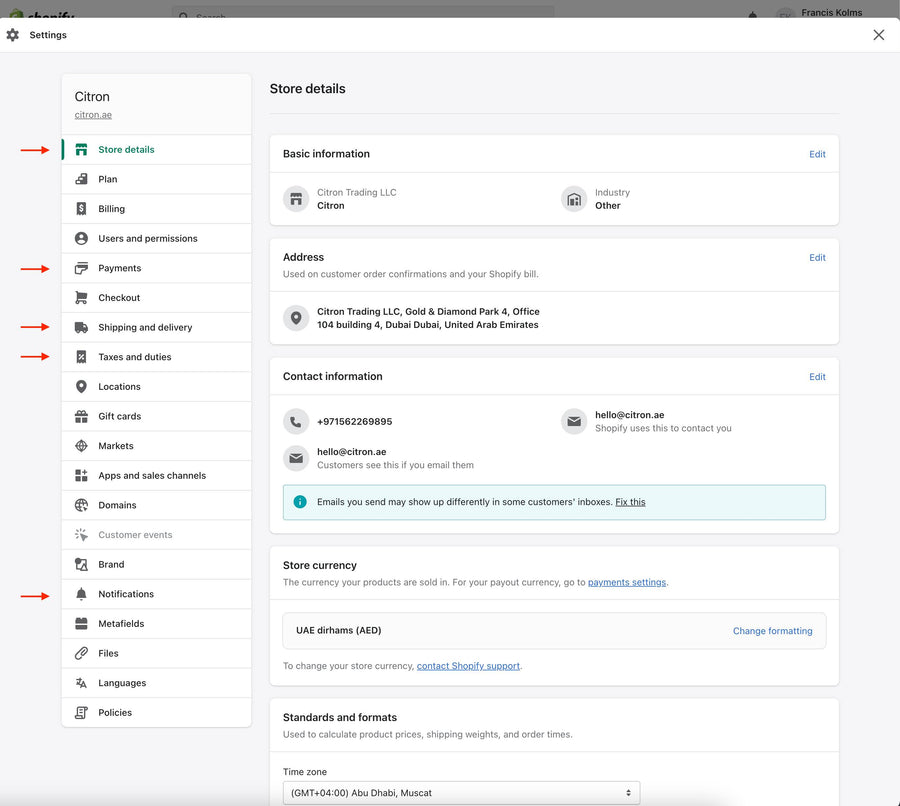This screenshot has width=900, height=806.
Task: Select Markets in the sidebar
Action: pyautogui.click(x=157, y=446)
